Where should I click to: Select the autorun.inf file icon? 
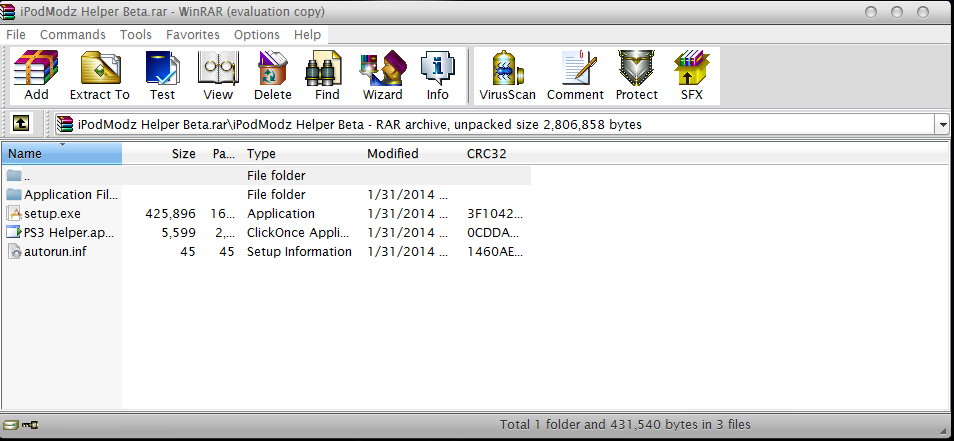14,251
